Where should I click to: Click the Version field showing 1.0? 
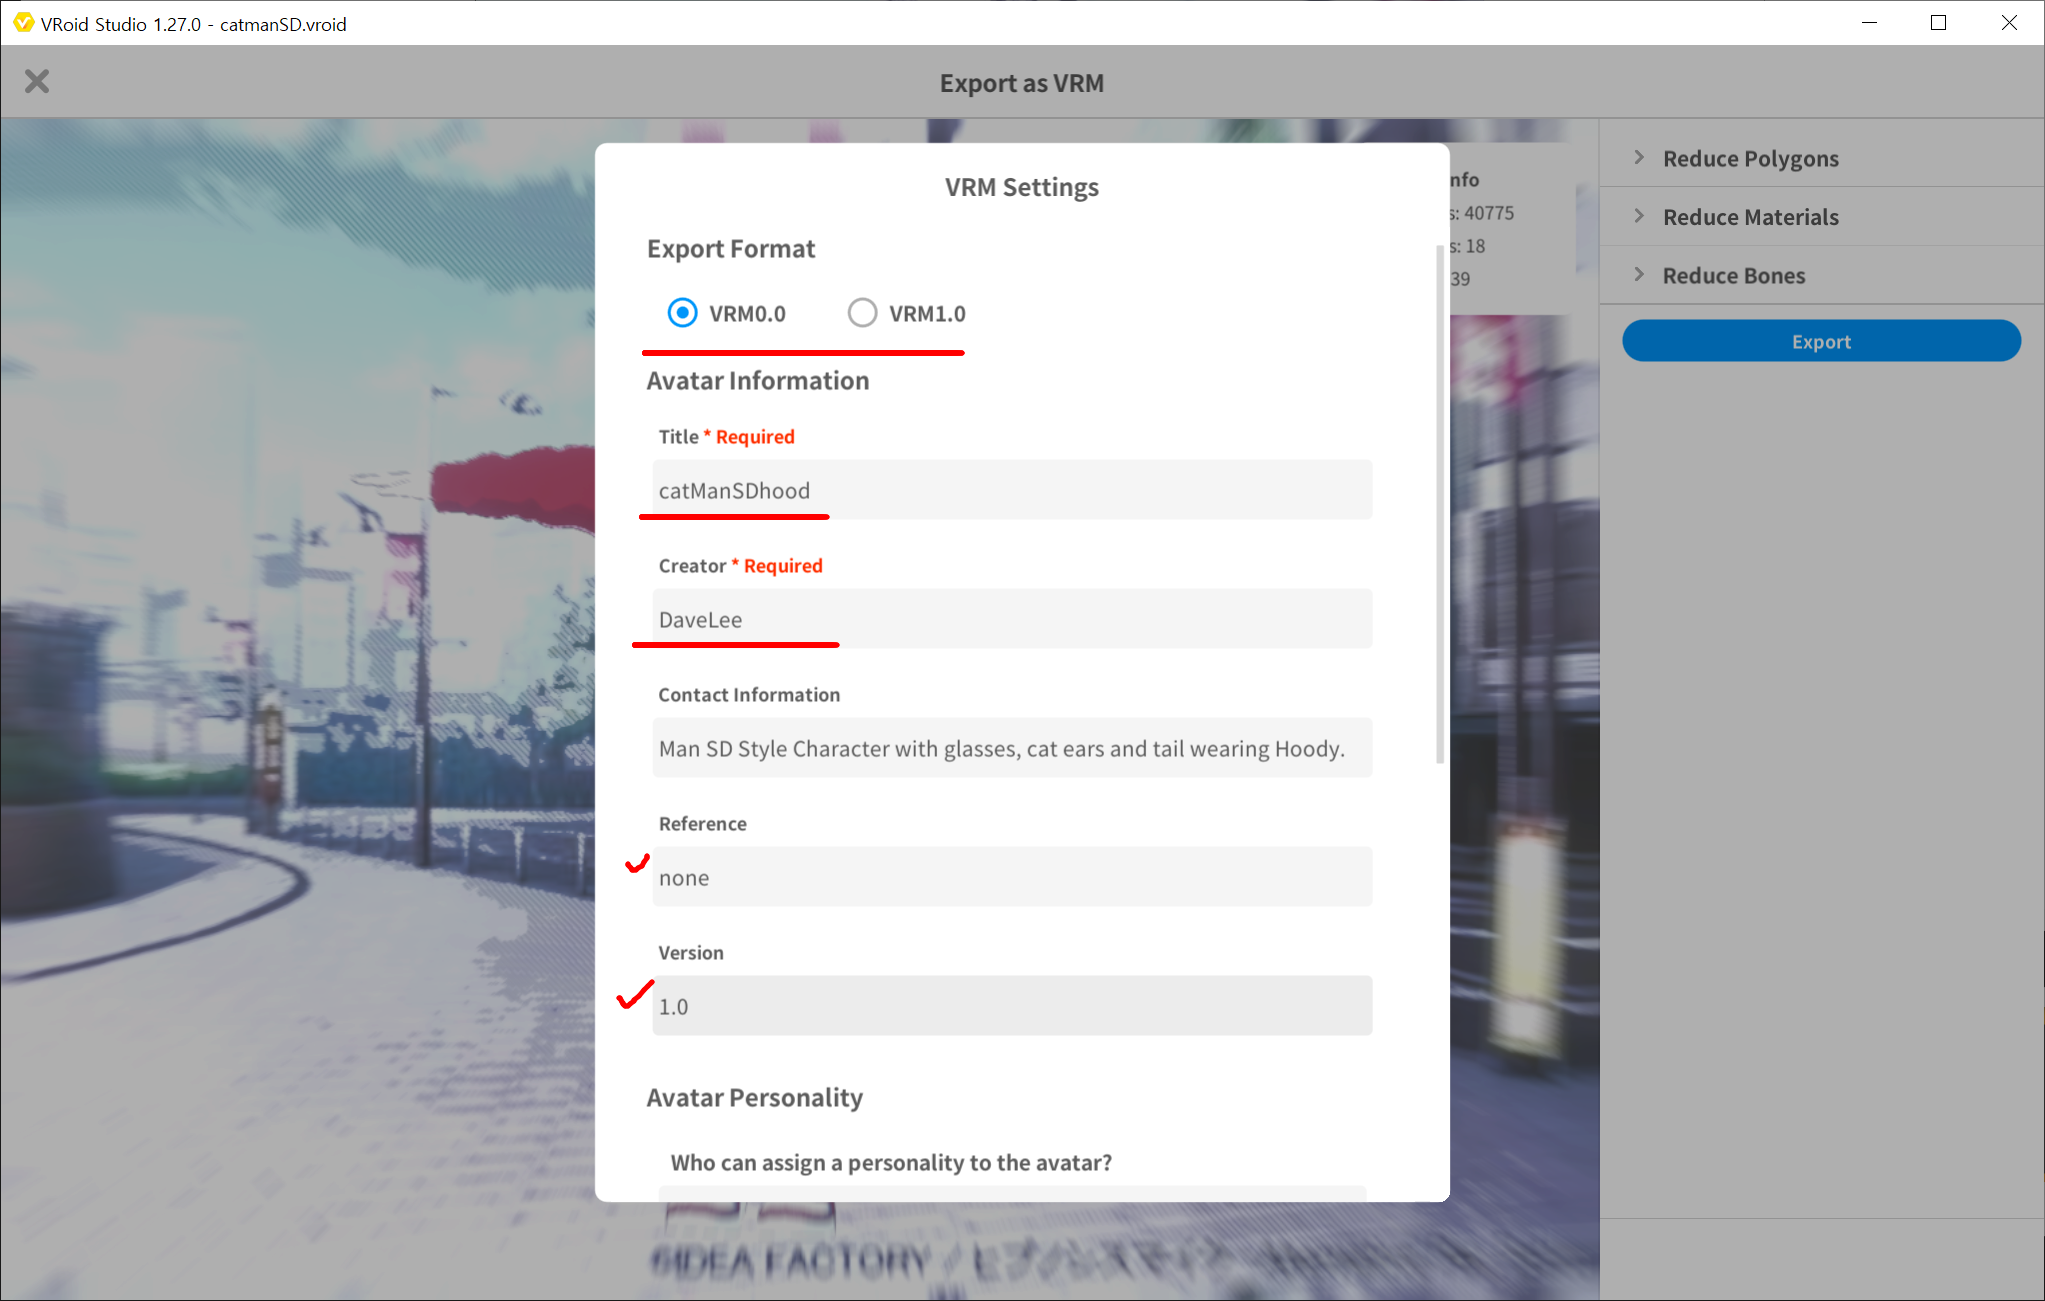click(x=1011, y=1006)
